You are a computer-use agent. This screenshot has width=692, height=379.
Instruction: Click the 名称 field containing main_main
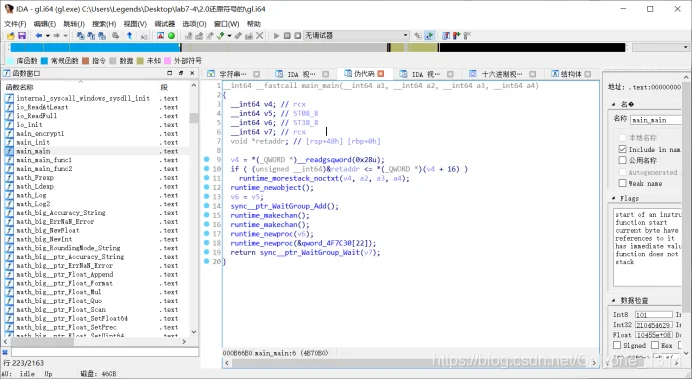pos(656,120)
